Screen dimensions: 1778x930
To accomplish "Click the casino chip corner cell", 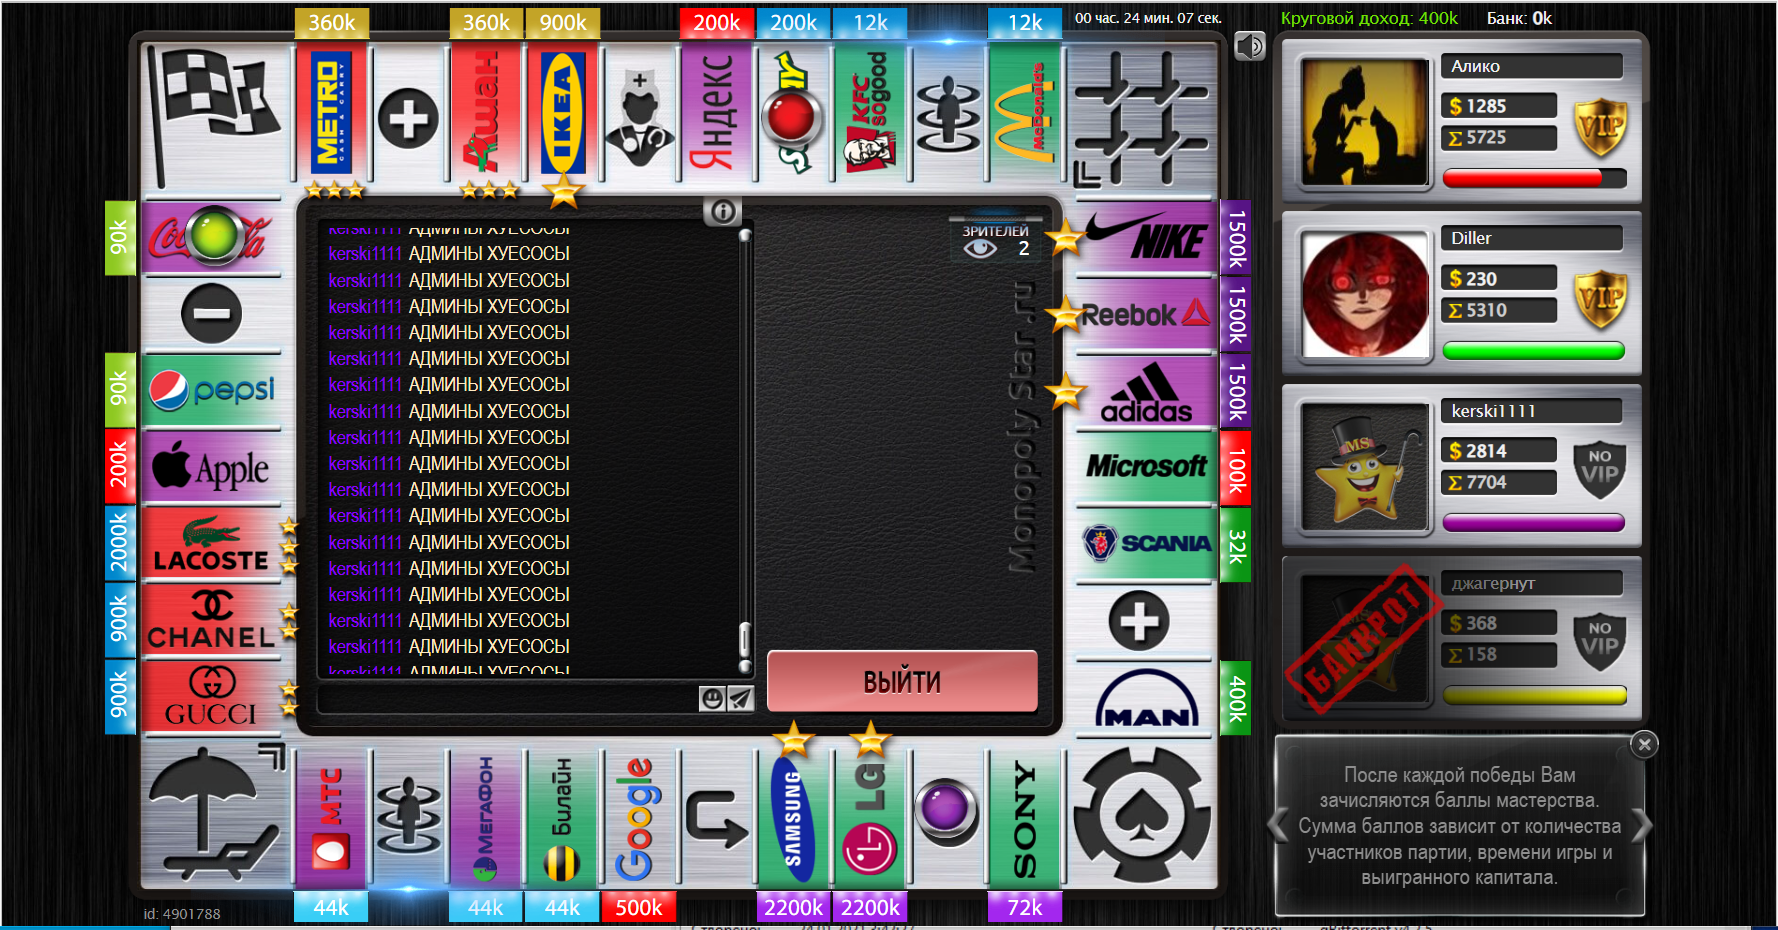I will (x=1142, y=815).
